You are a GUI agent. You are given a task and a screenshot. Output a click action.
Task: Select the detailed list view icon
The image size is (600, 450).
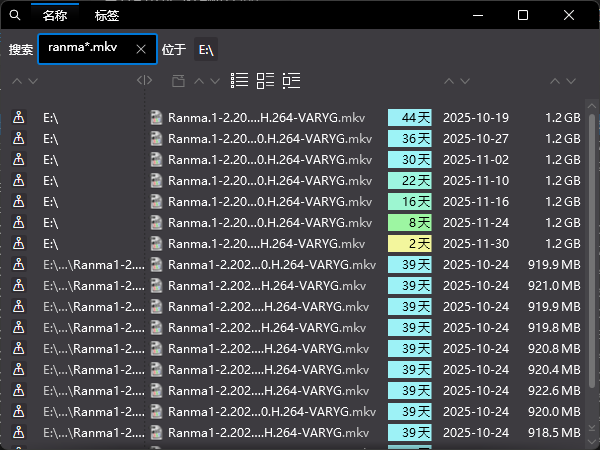pos(239,80)
